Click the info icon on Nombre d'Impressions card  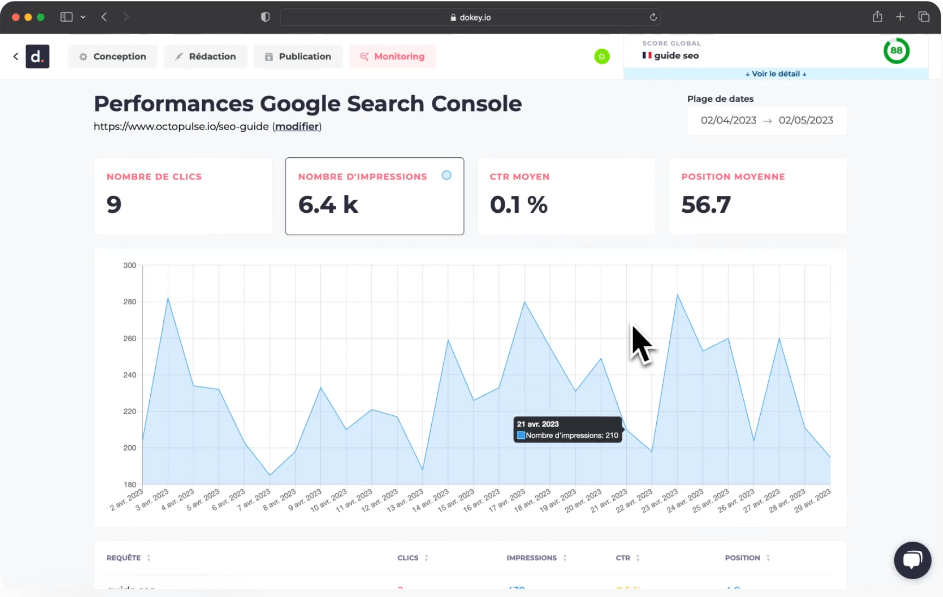coord(446,175)
